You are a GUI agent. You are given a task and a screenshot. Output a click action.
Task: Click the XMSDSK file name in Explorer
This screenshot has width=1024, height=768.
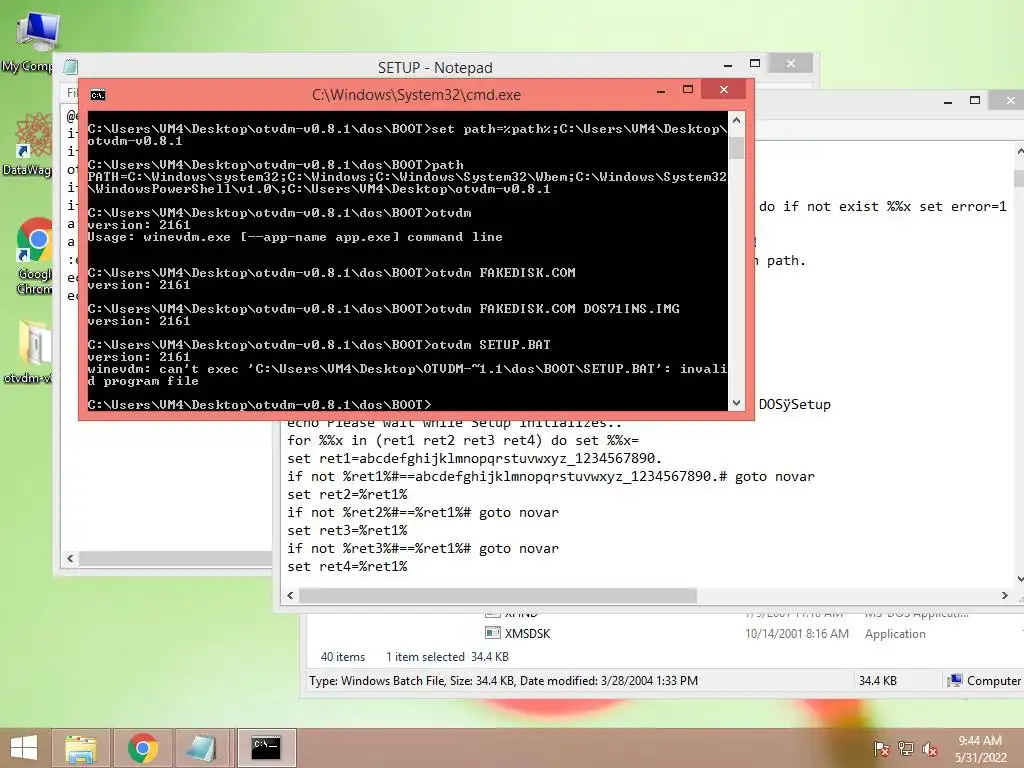(x=527, y=633)
